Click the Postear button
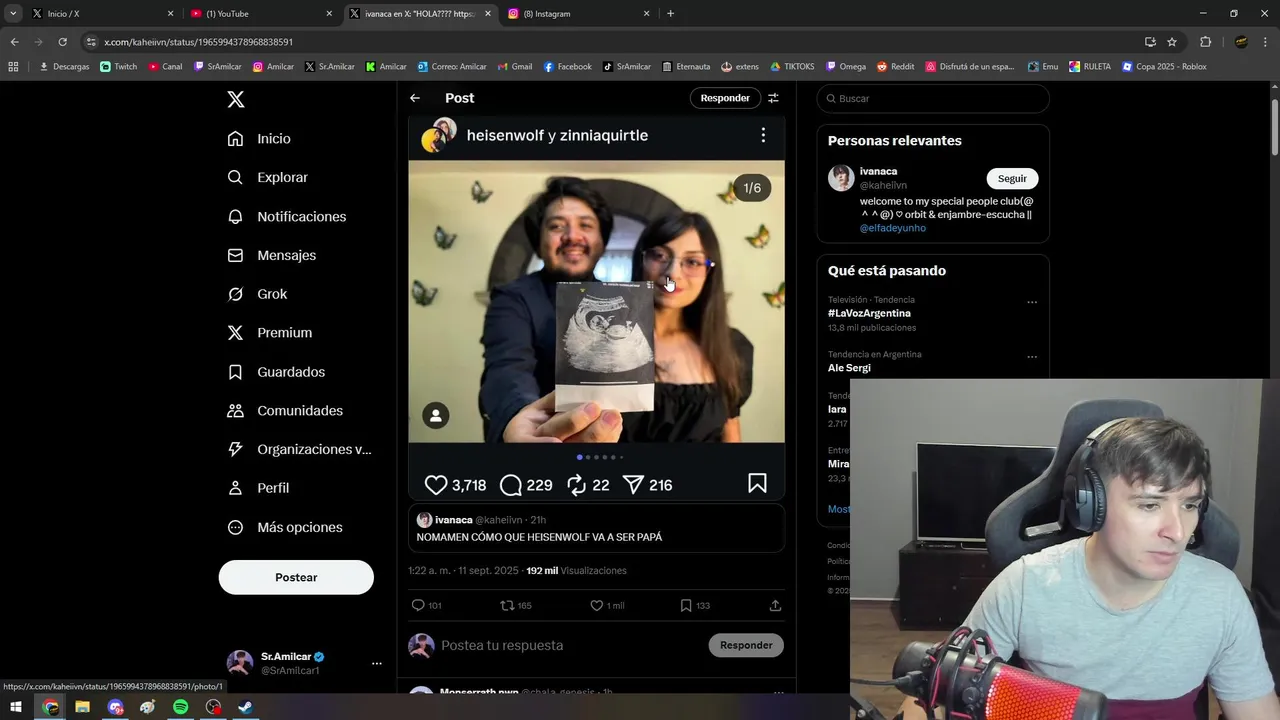Viewport: 1280px width, 720px height. 296,577
